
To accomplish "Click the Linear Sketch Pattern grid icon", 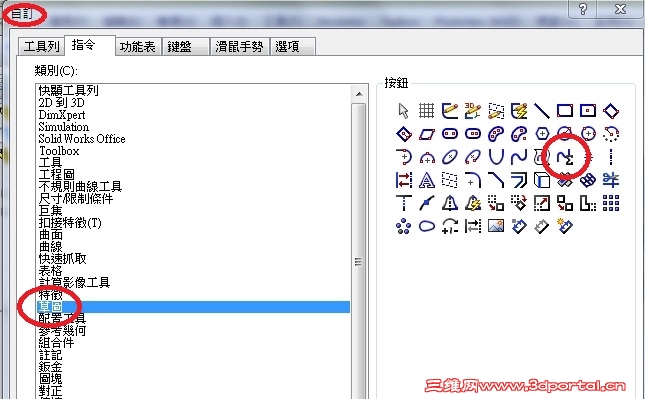I will tap(611, 203).
